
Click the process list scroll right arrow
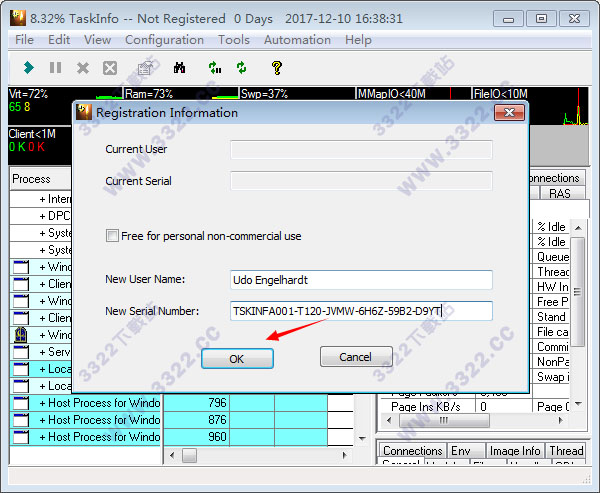tap(344, 455)
